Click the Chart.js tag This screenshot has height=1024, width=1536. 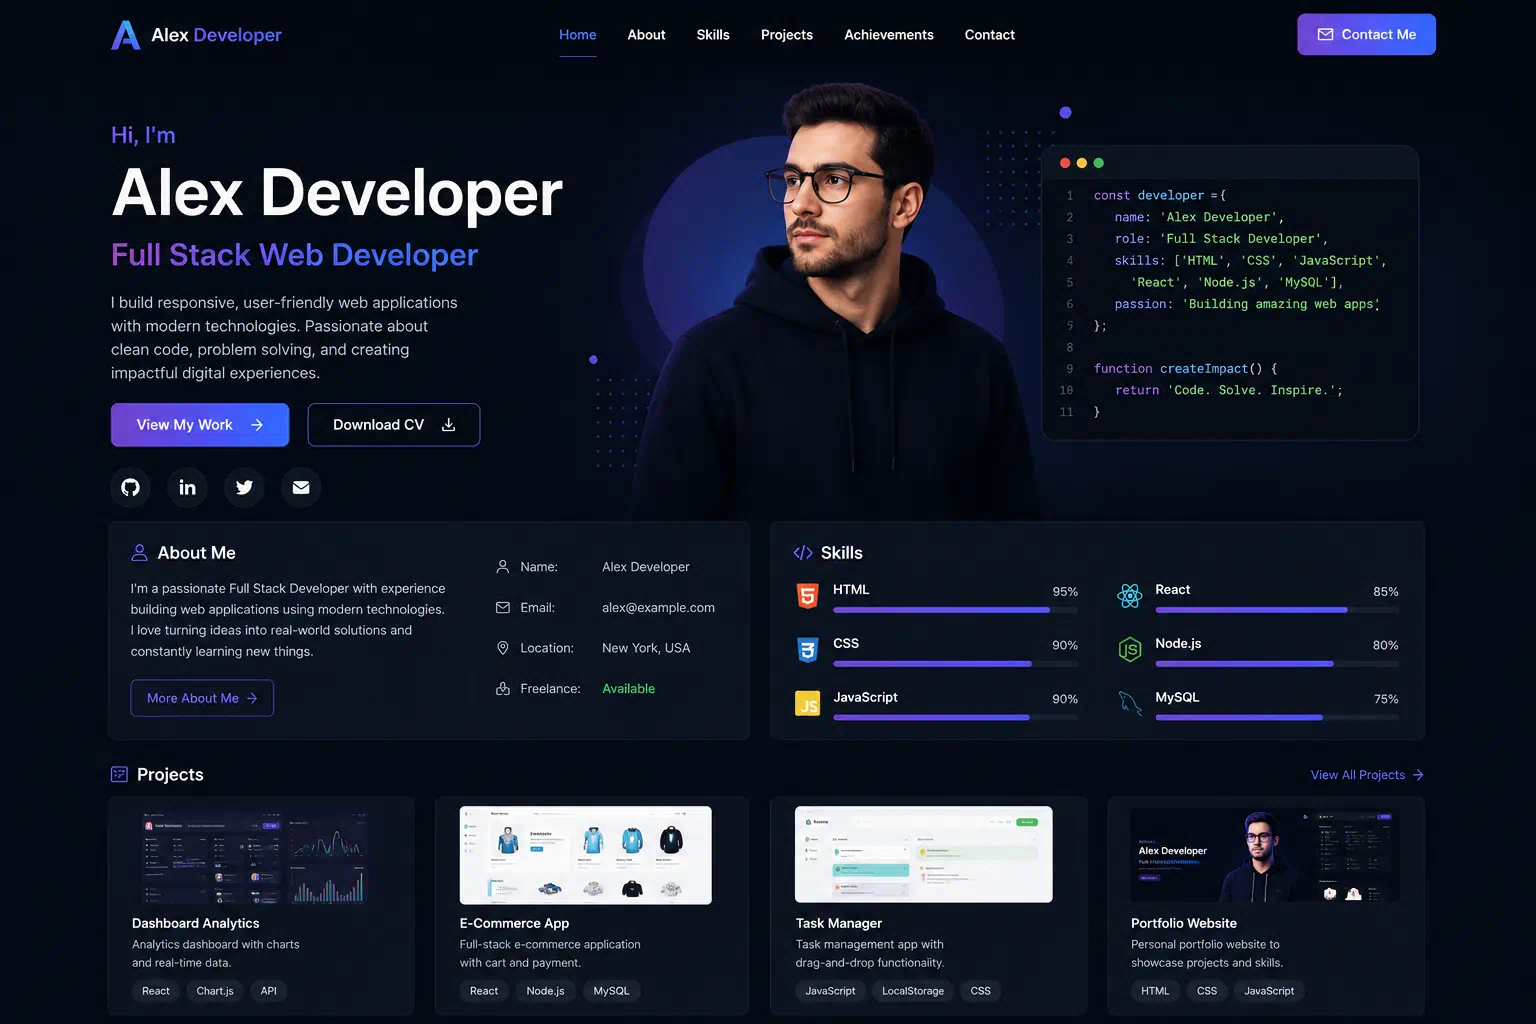(215, 991)
